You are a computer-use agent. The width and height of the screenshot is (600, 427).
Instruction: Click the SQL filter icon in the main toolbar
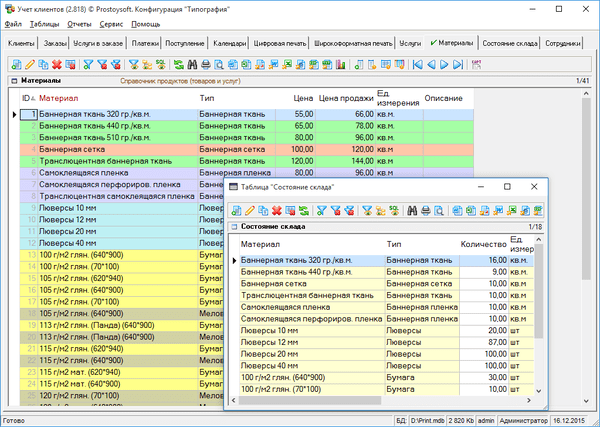(161, 65)
